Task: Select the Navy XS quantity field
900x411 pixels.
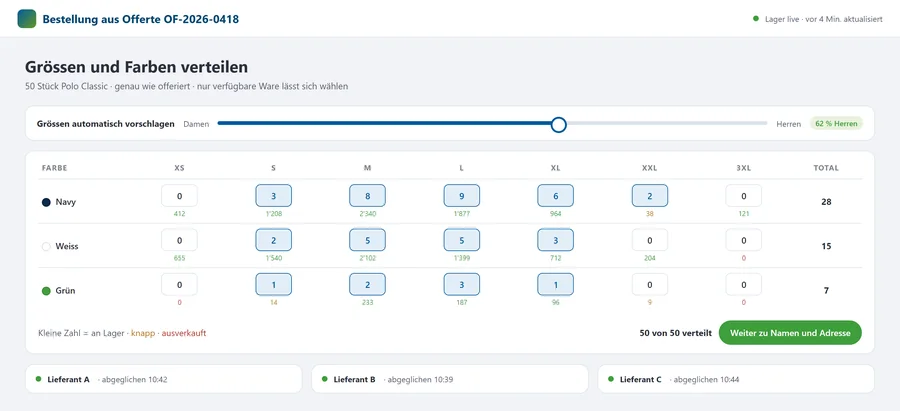Action: coord(179,196)
